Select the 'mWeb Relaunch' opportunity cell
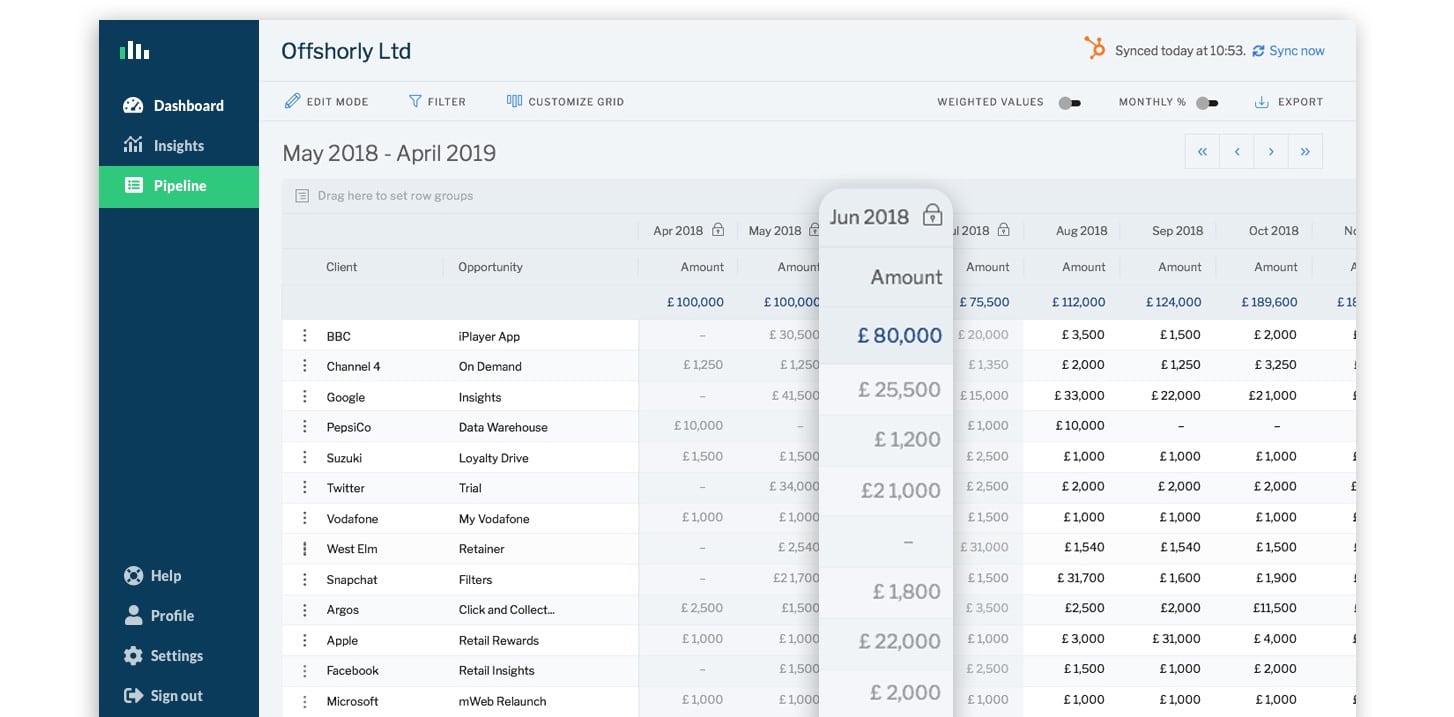The width and height of the screenshot is (1454, 717). coord(502,701)
